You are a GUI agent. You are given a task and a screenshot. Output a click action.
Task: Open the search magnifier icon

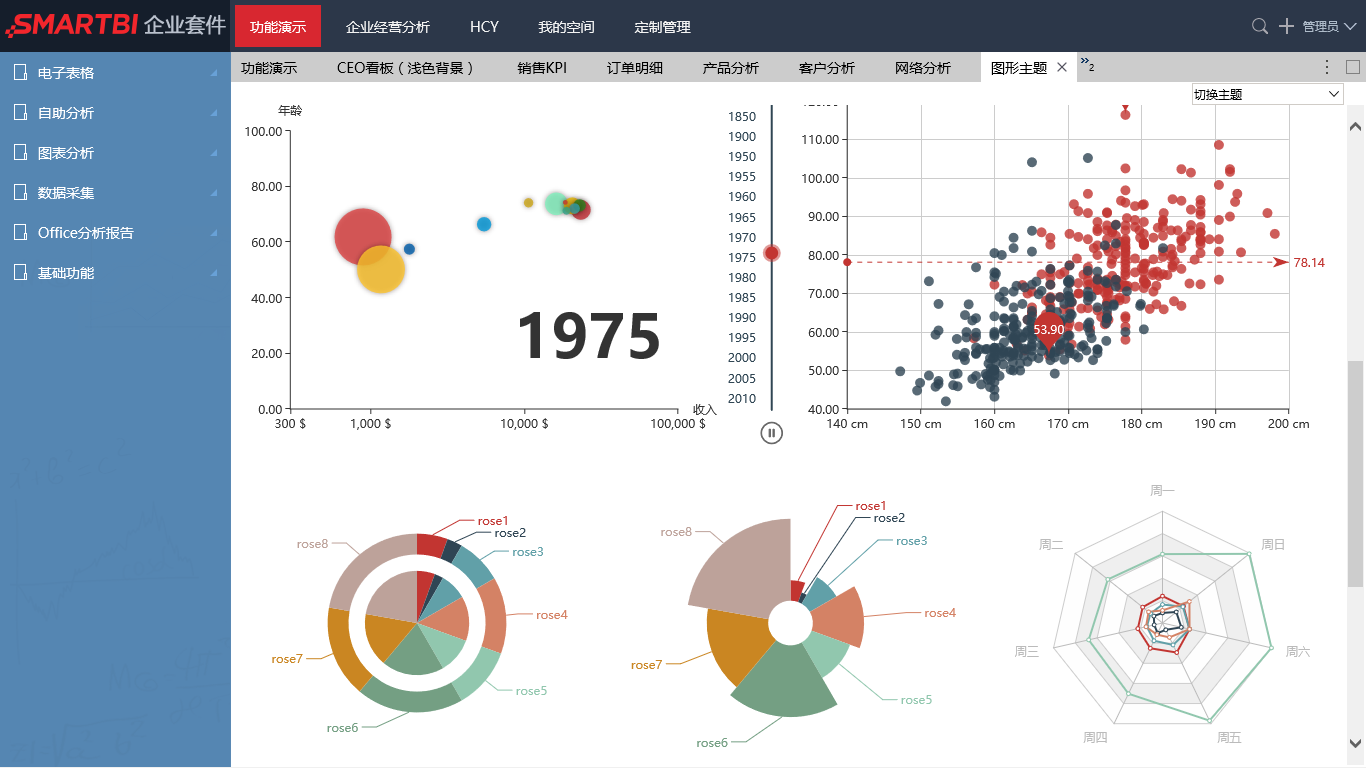1260,26
